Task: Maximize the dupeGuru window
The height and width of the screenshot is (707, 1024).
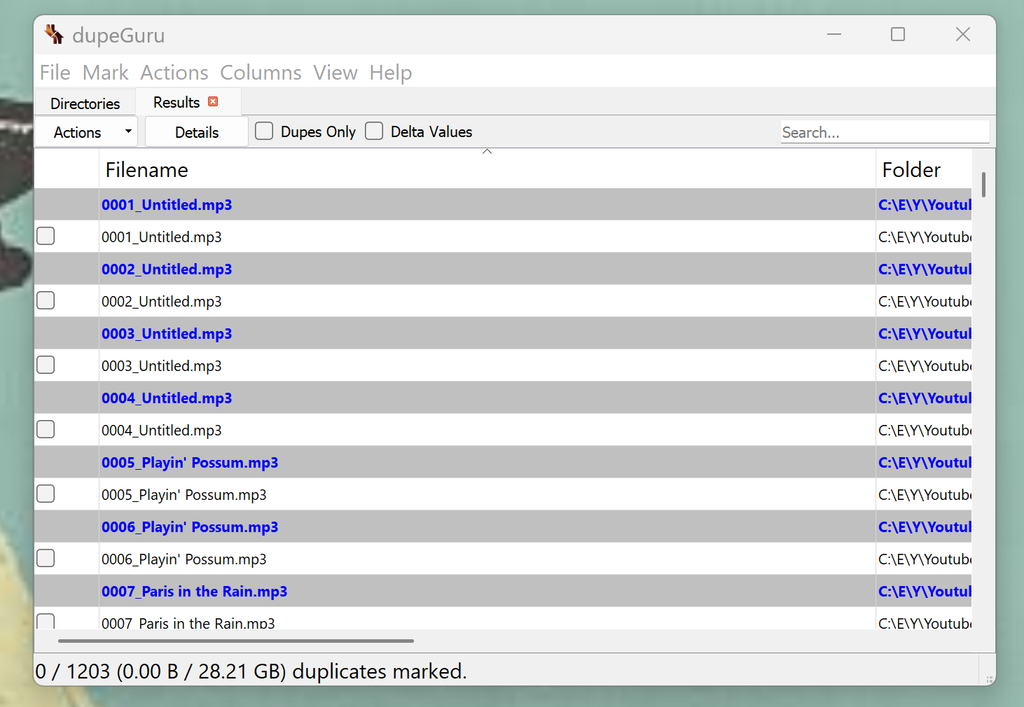Action: tap(898, 34)
